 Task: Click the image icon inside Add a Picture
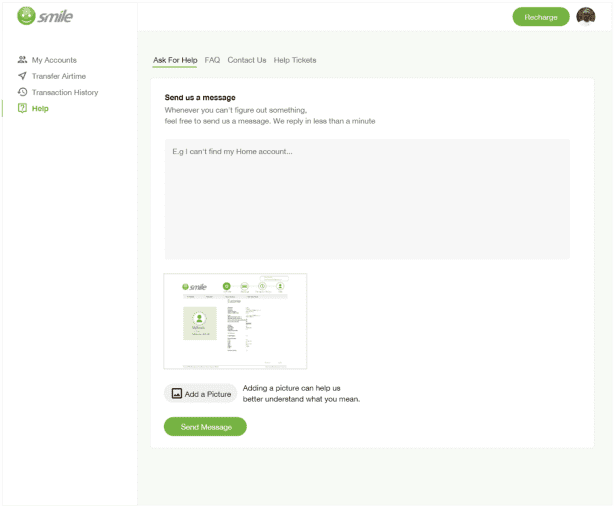click(176, 394)
